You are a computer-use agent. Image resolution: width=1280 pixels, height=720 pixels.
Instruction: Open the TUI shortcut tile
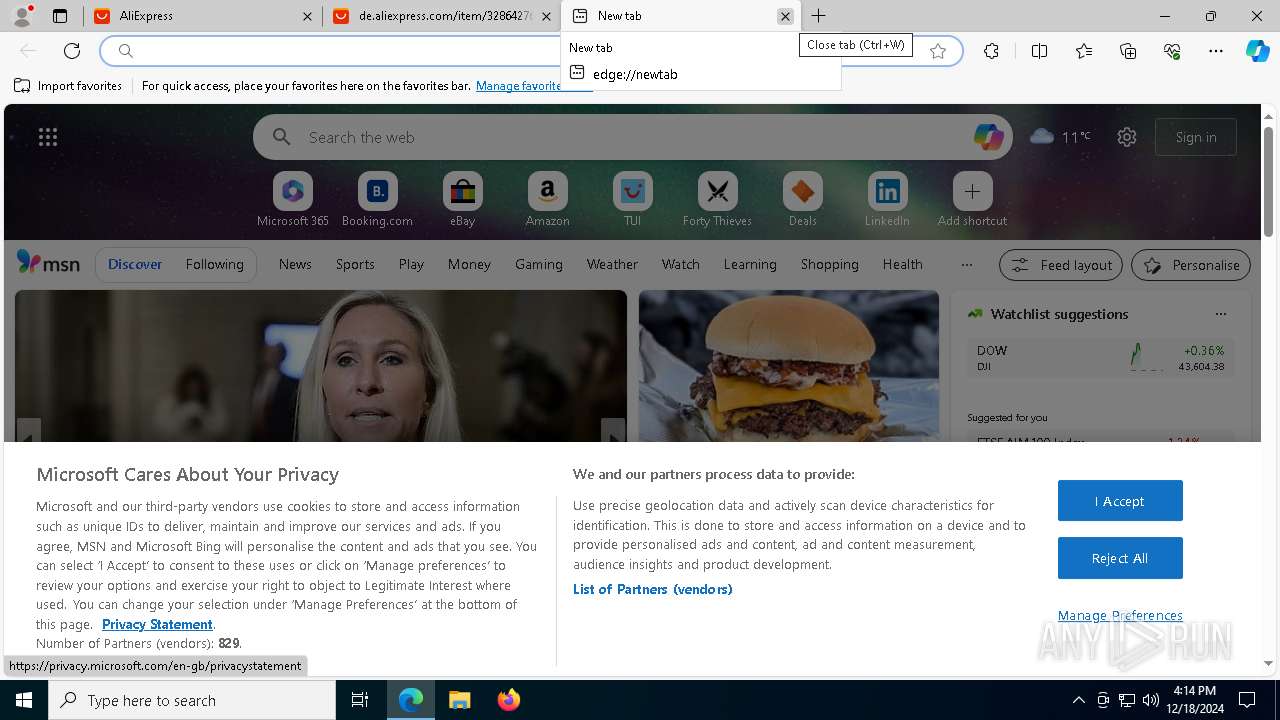(632, 200)
